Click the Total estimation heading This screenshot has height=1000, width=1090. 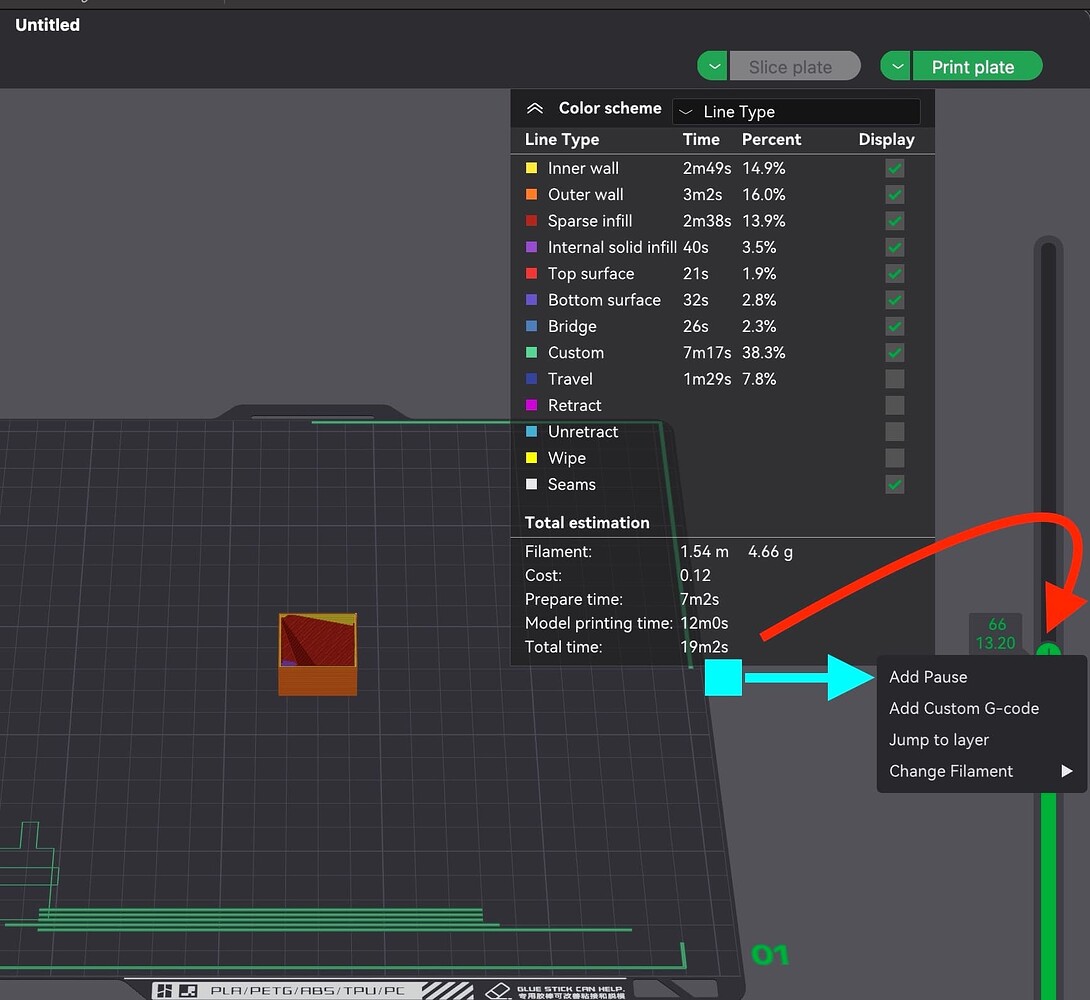pos(587,523)
